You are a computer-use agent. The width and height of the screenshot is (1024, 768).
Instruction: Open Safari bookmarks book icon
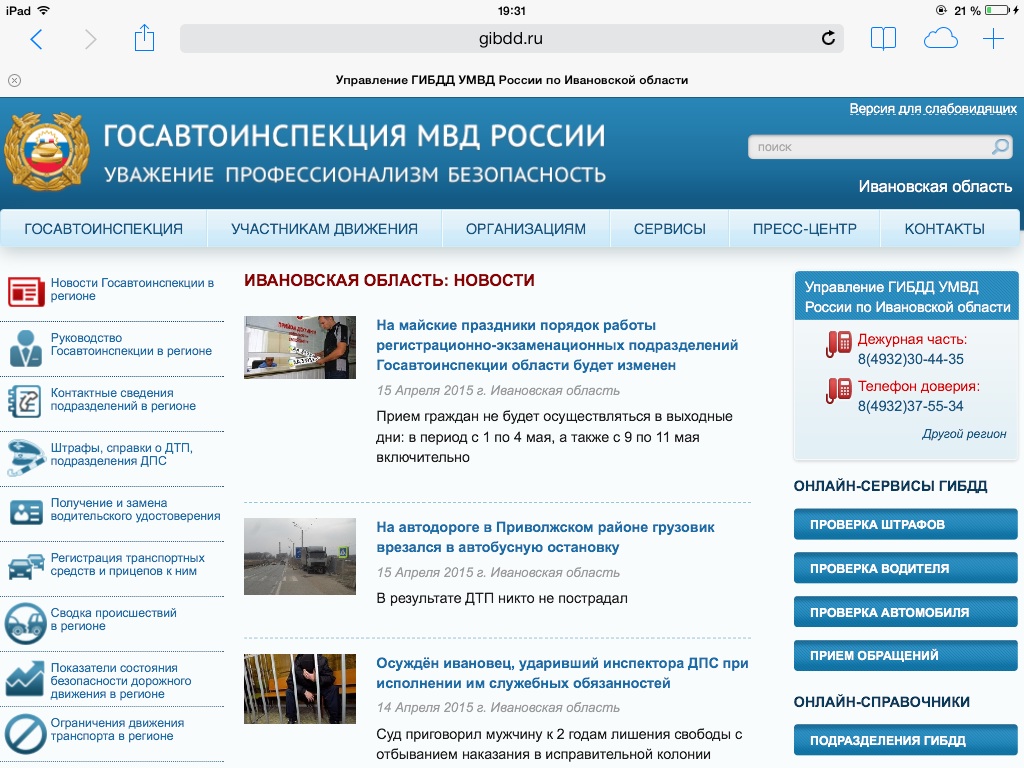pyautogui.click(x=883, y=39)
